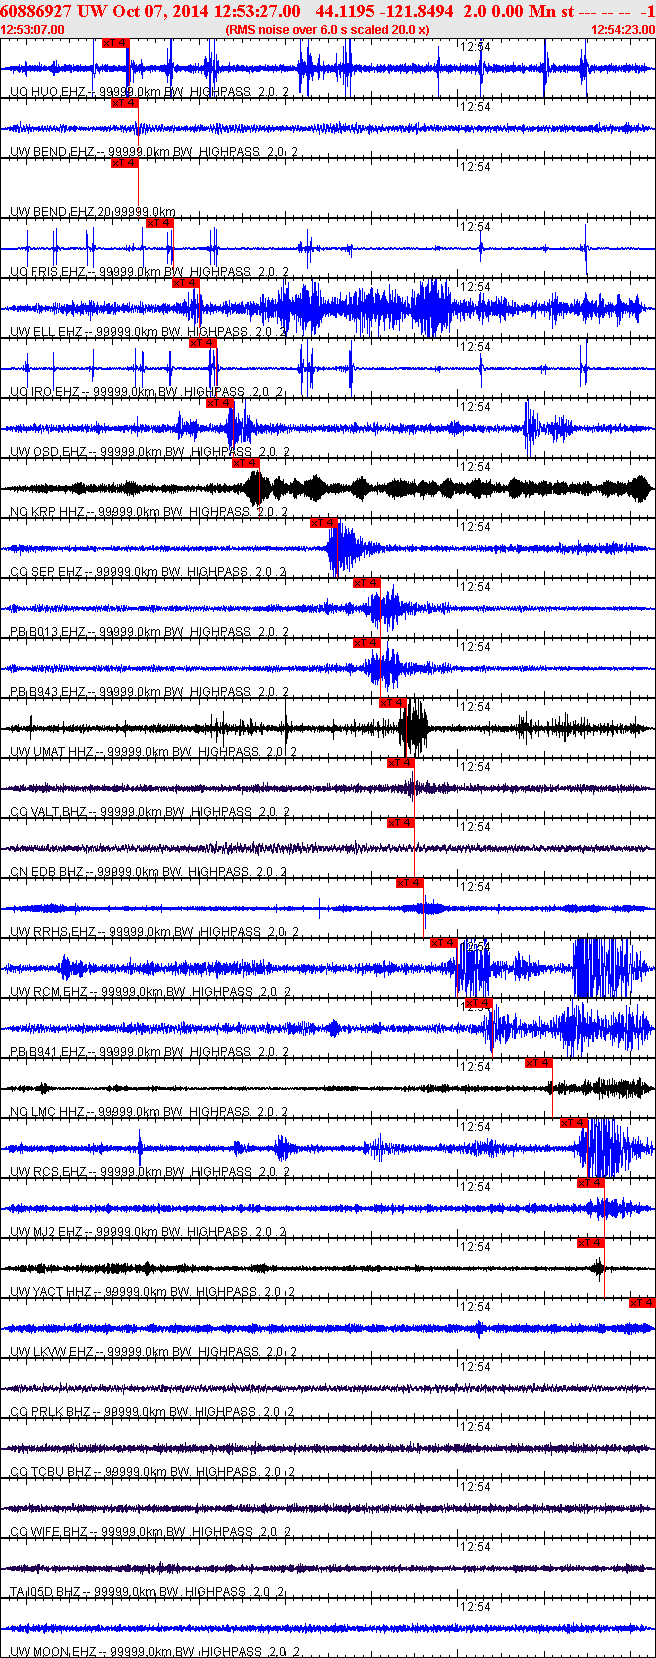Select the CC TCBU BHZ station label
Image resolution: width=656 pixels, height=1658 pixels.
tap(152, 1472)
